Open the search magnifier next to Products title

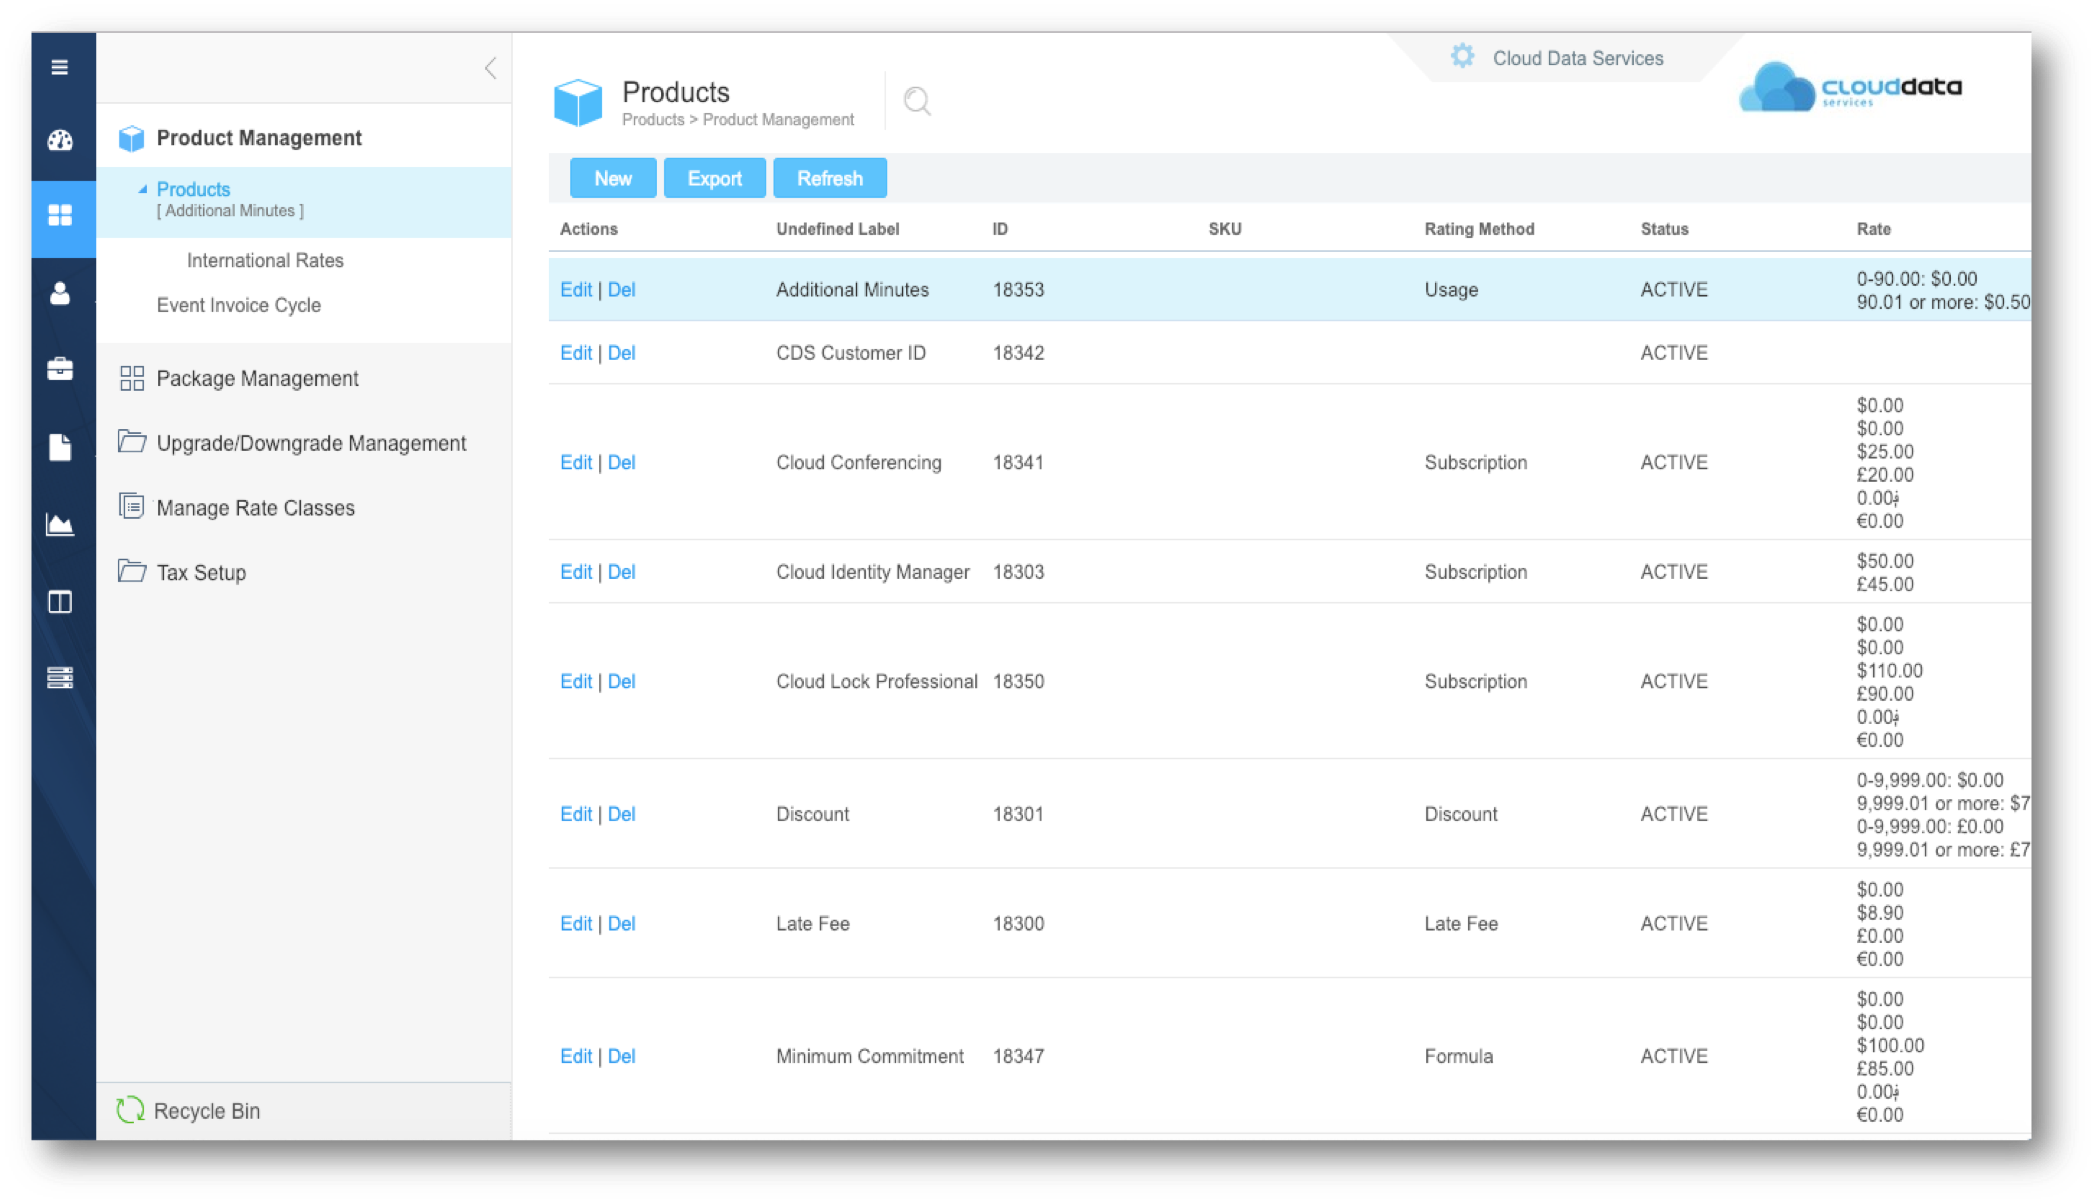point(917,101)
